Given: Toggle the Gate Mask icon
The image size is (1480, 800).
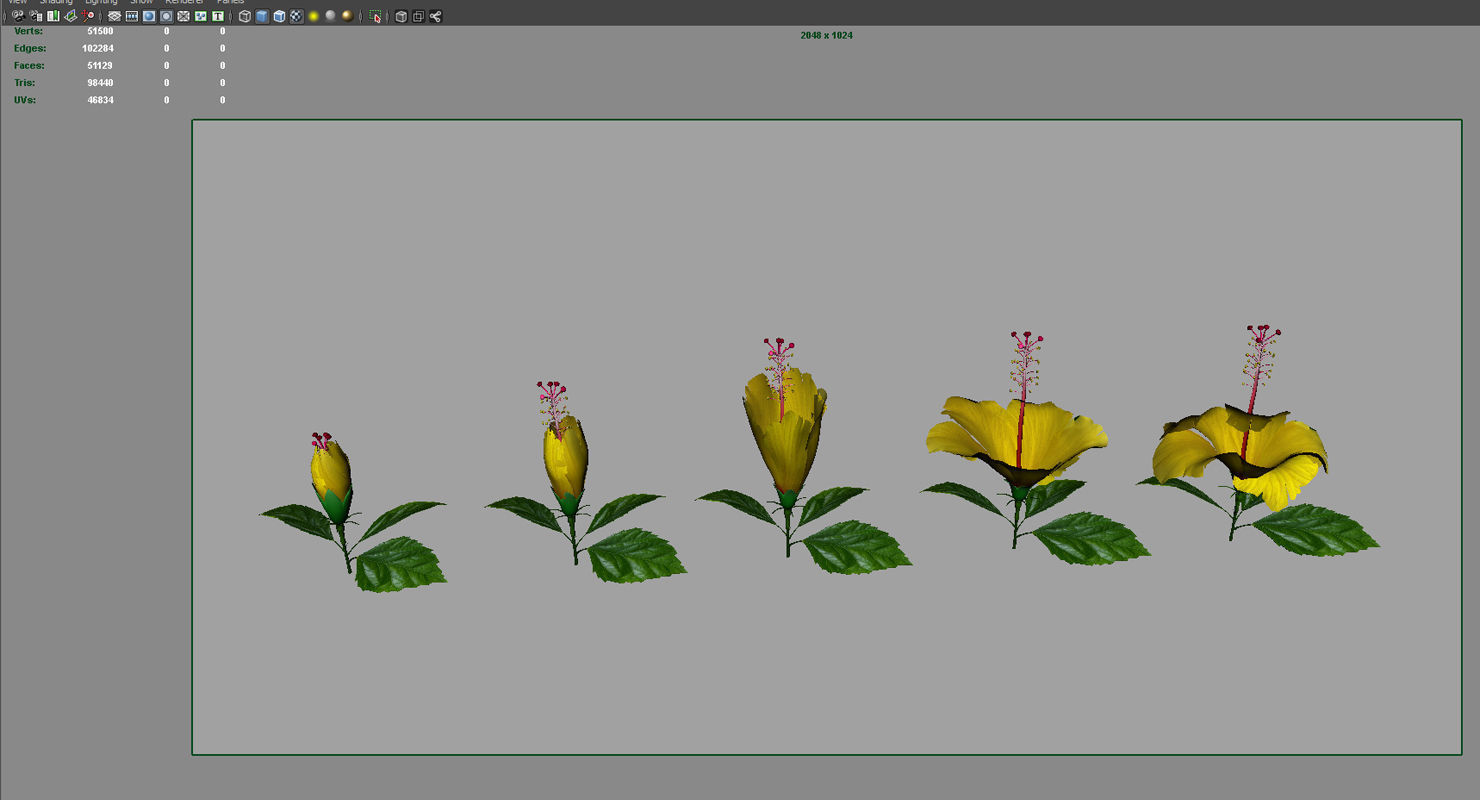Looking at the screenshot, I should coord(166,16).
